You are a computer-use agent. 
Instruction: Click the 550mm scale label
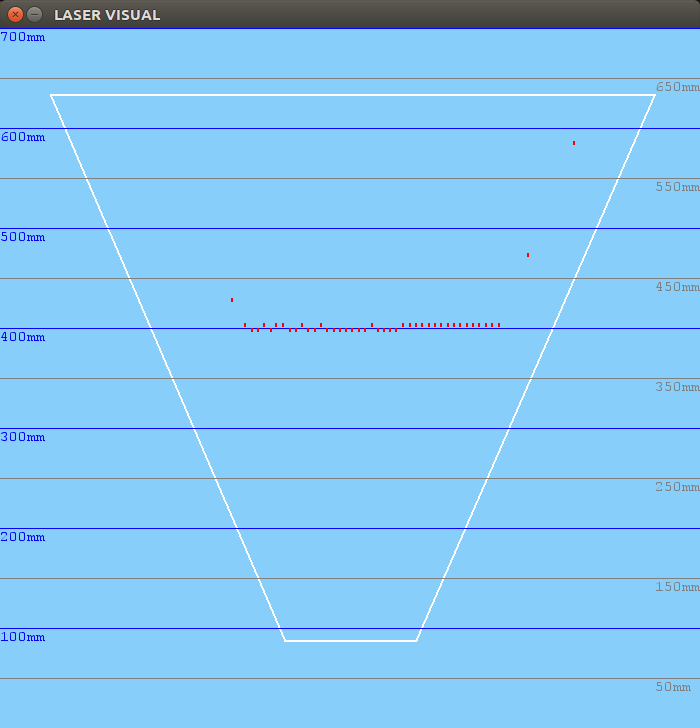click(677, 187)
